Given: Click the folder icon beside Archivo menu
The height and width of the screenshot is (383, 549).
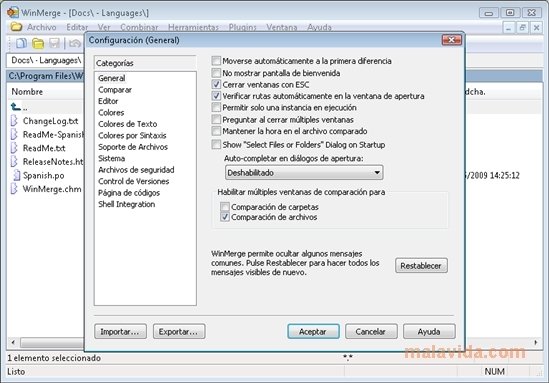Looking at the screenshot, I should (x=16, y=27).
